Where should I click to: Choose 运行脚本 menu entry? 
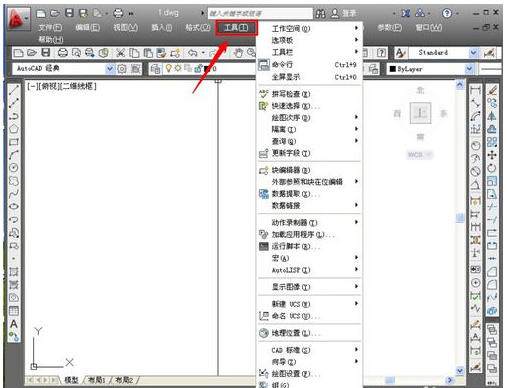[309, 246]
